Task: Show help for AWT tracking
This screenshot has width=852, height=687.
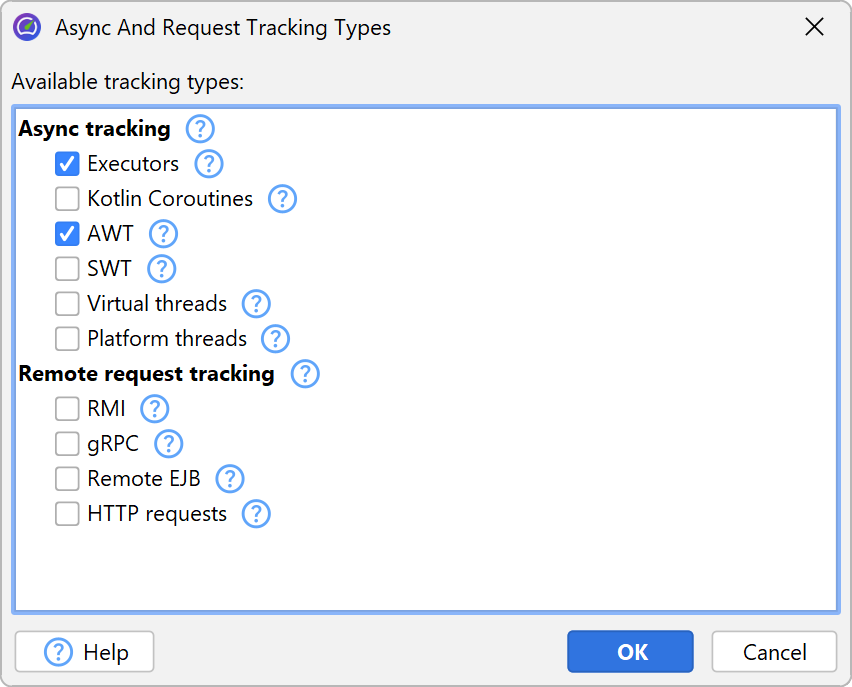Action: coord(163,234)
